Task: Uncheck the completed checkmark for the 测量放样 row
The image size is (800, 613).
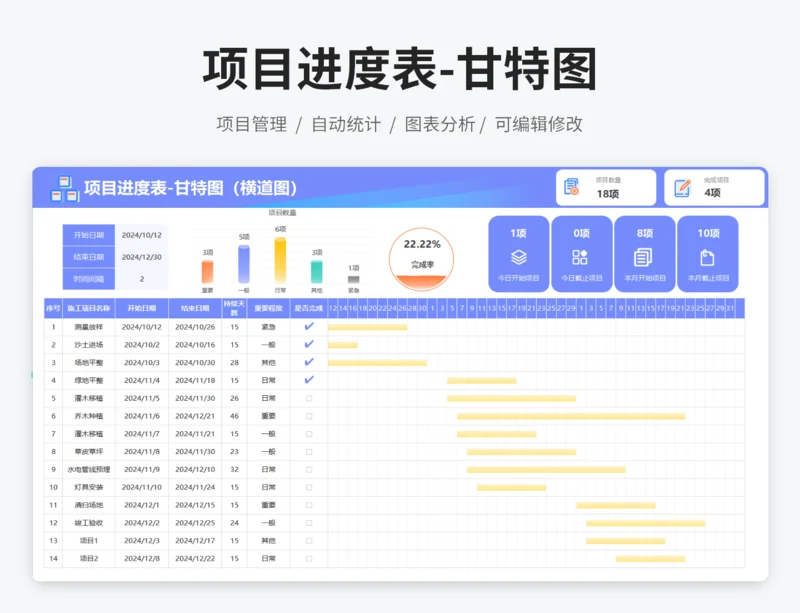Action: pos(309,327)
